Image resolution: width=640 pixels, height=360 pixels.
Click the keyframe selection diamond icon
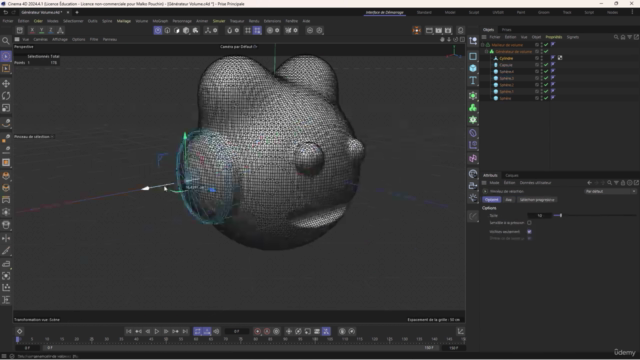20,331
